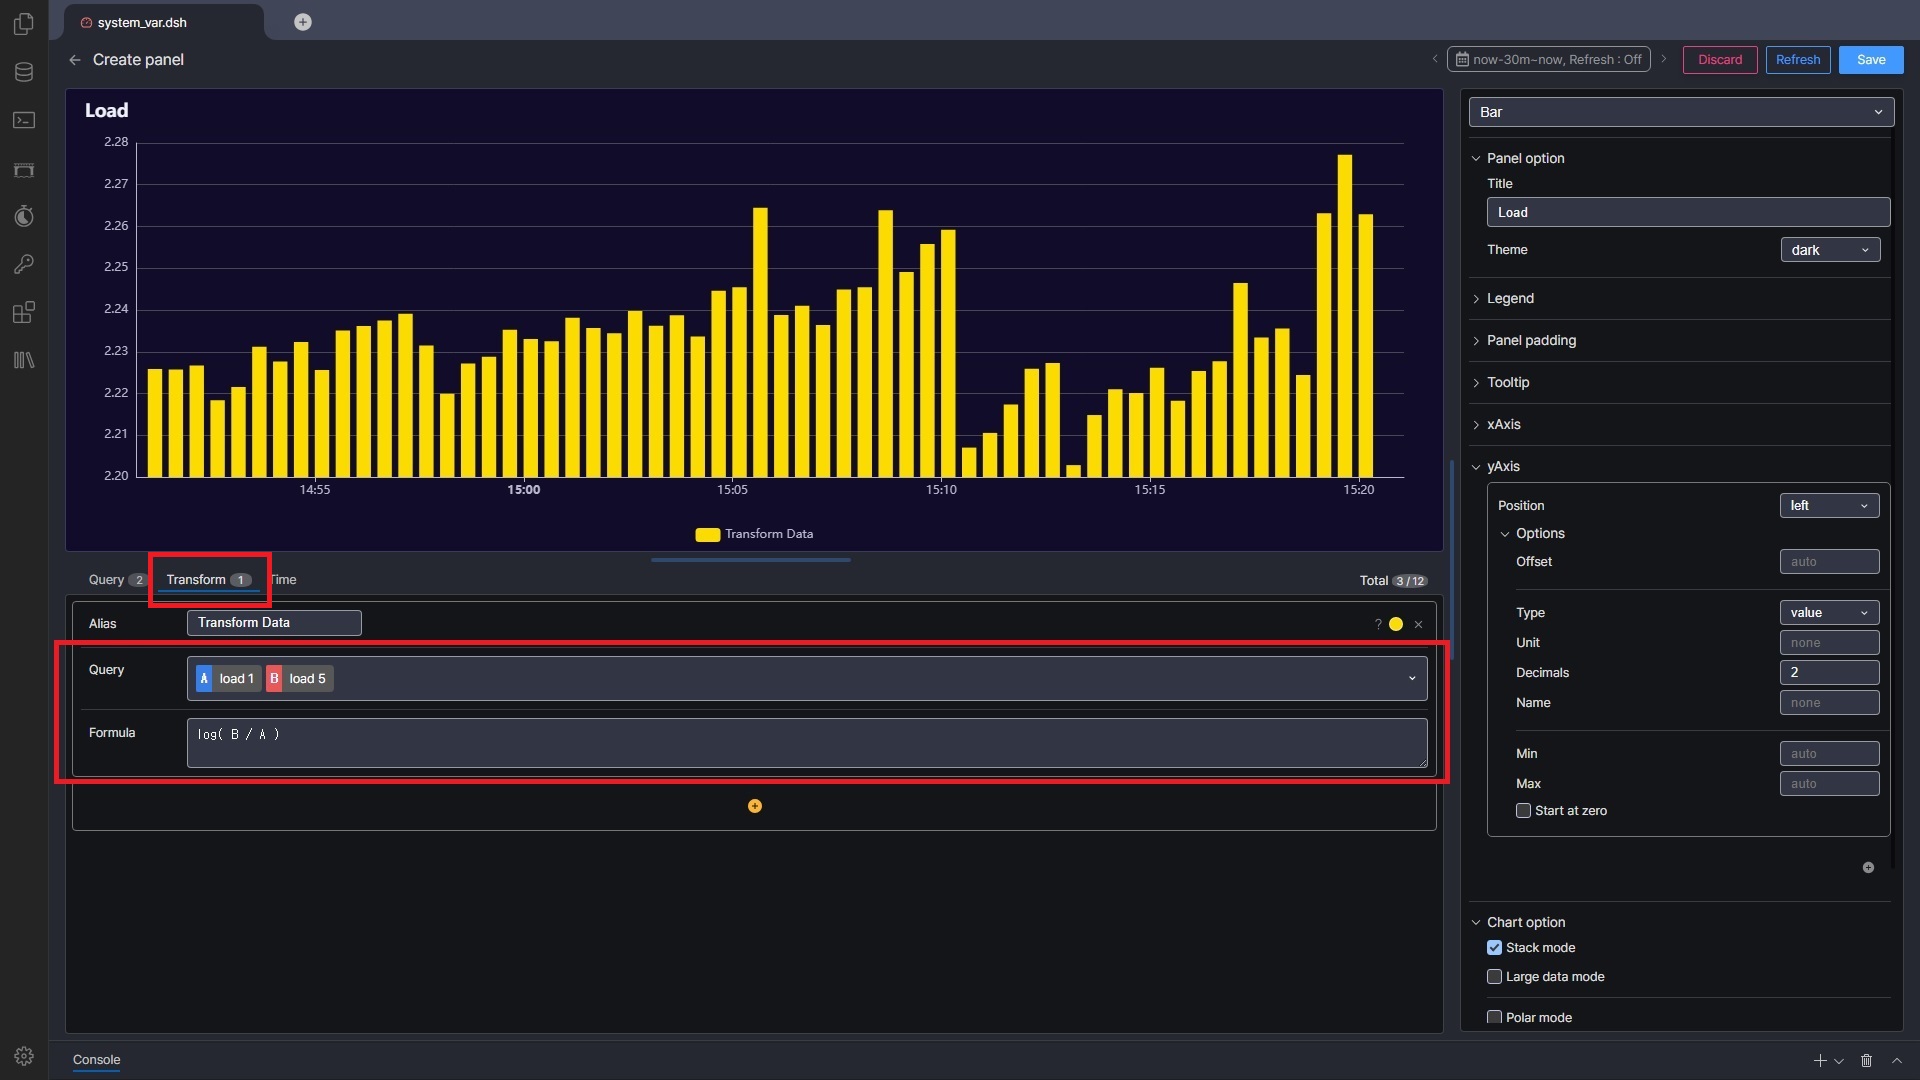Click the yAxis Unit input
Image resolution: width=1920 pixels, height=1080 pixels.
point(1829,643)
